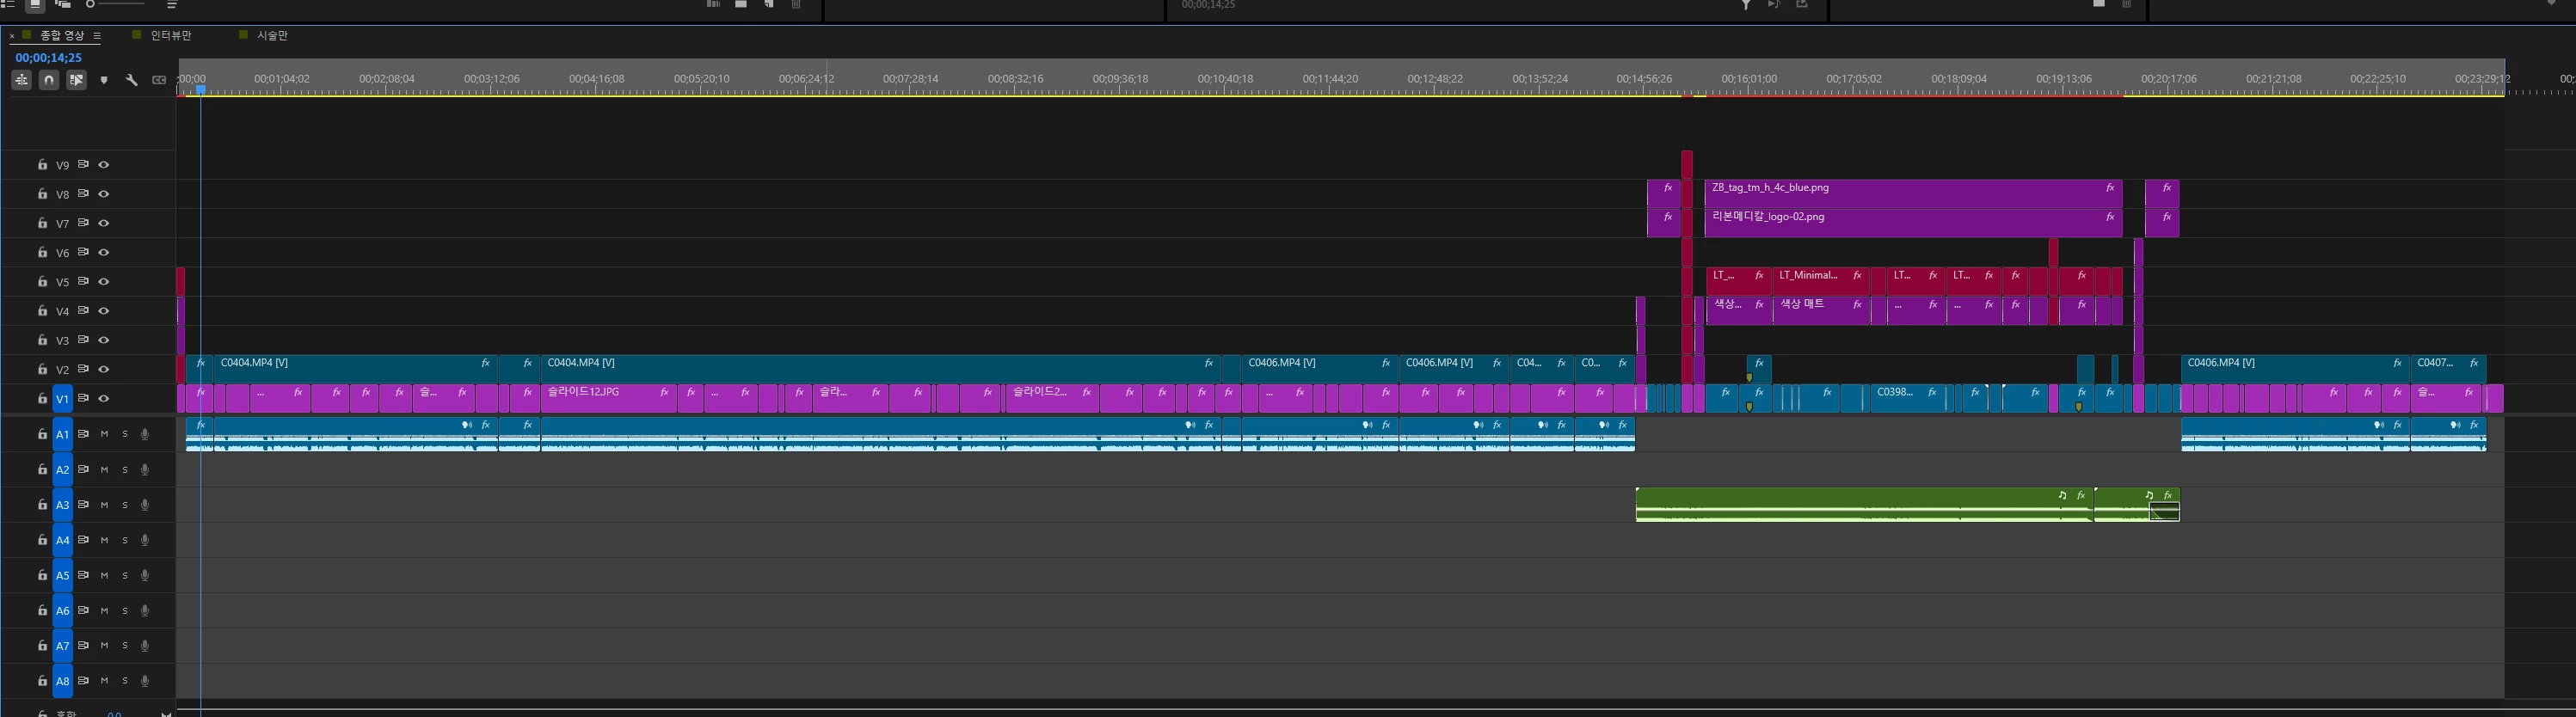Adjust the Project panel thumbnail zoom slider

coord(115,5)
